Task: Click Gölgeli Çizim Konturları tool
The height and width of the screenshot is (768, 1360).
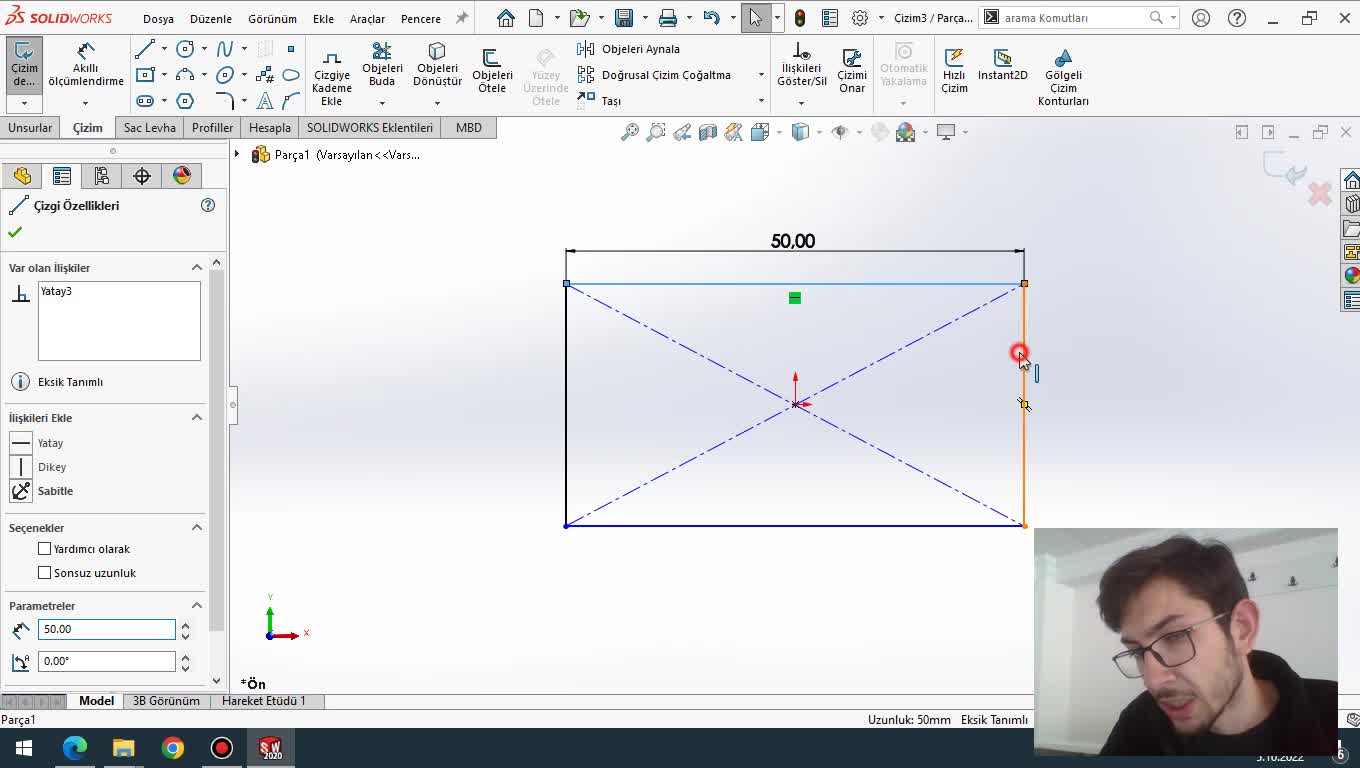Action: coord(1063,76)
